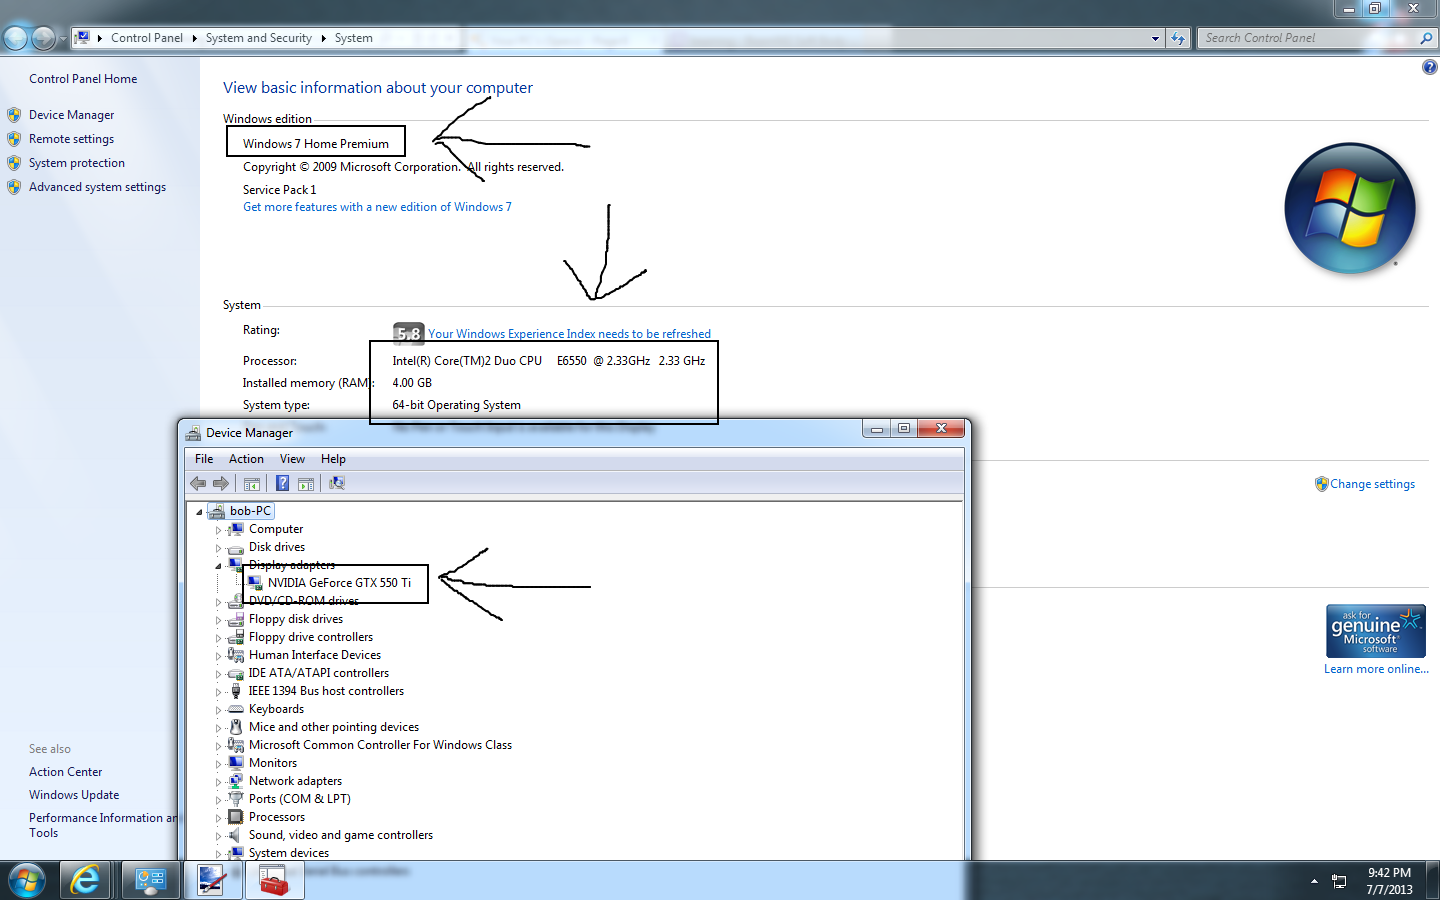The height and width of the screenshot is (900, 1440).
Task: Click the search magnifier in Control Panel search
Action: coord(1426,38)
